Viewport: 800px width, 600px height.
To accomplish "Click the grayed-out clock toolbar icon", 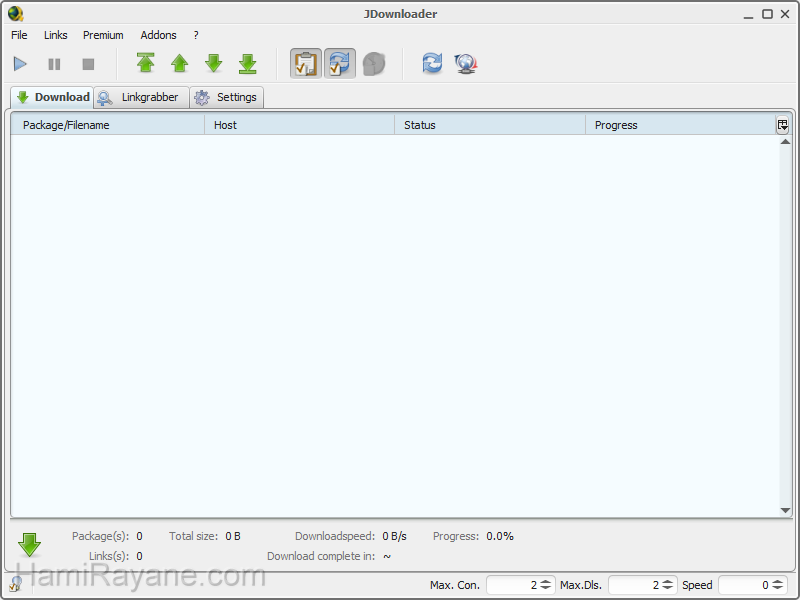I will 374,64.
